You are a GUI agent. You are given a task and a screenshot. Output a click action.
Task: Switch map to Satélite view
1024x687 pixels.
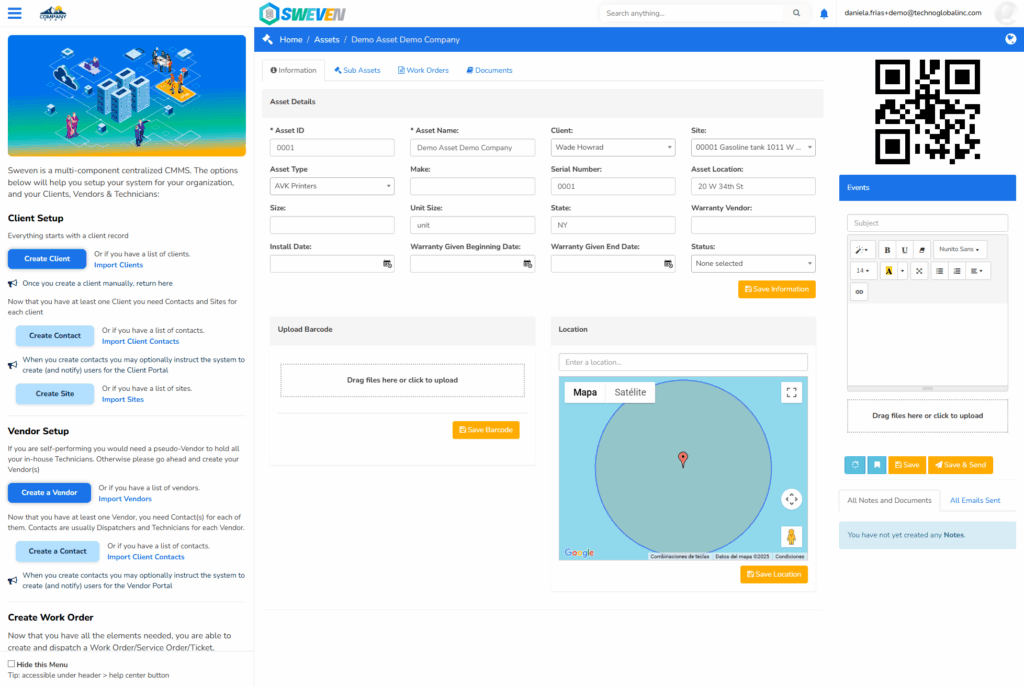630,392
